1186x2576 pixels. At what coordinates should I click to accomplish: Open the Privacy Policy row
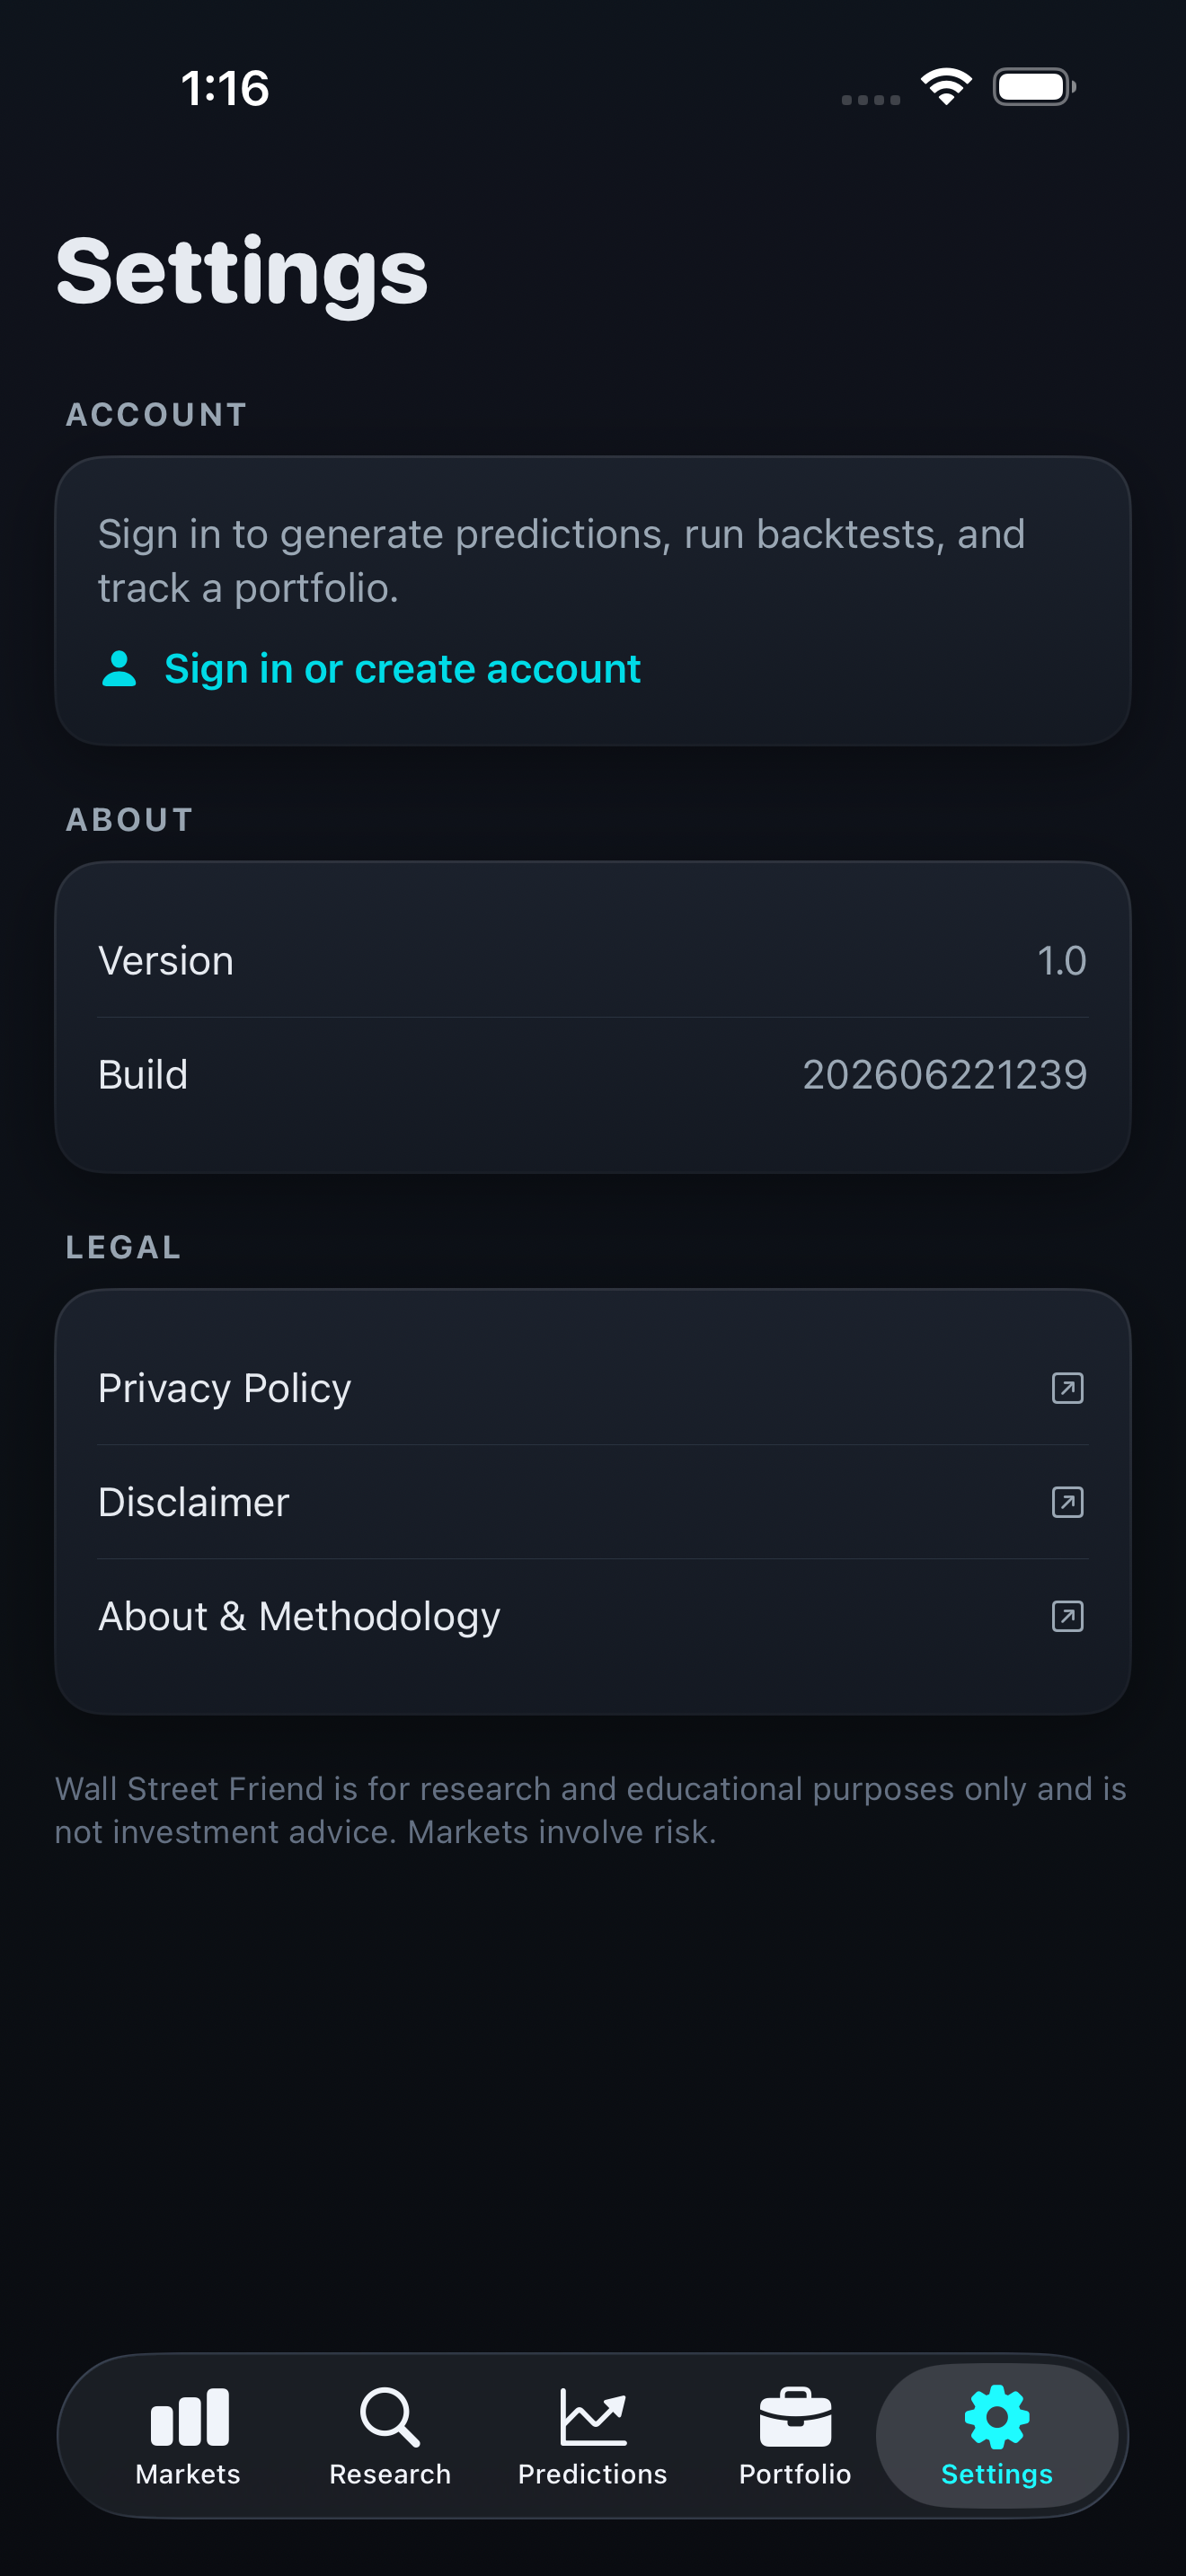[x=593, y=1388]
